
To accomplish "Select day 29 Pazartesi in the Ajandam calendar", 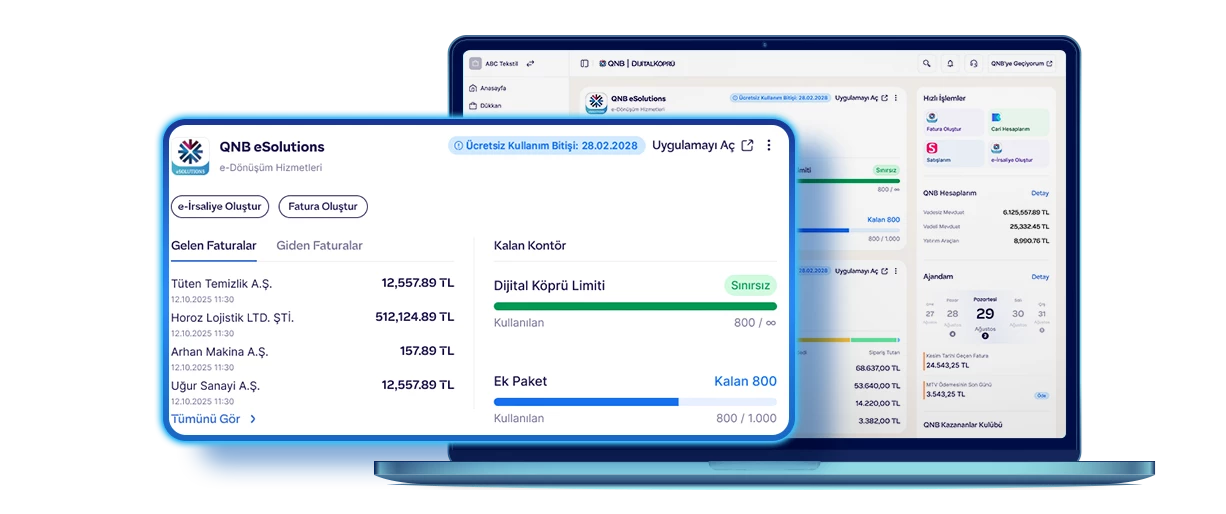I will point(985,314).
